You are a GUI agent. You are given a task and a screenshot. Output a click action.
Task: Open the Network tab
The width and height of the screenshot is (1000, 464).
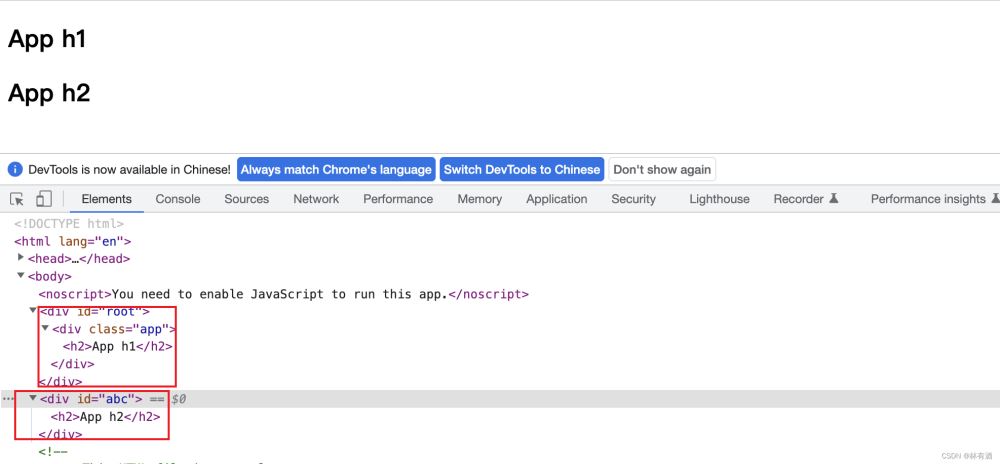click(316, 199)
